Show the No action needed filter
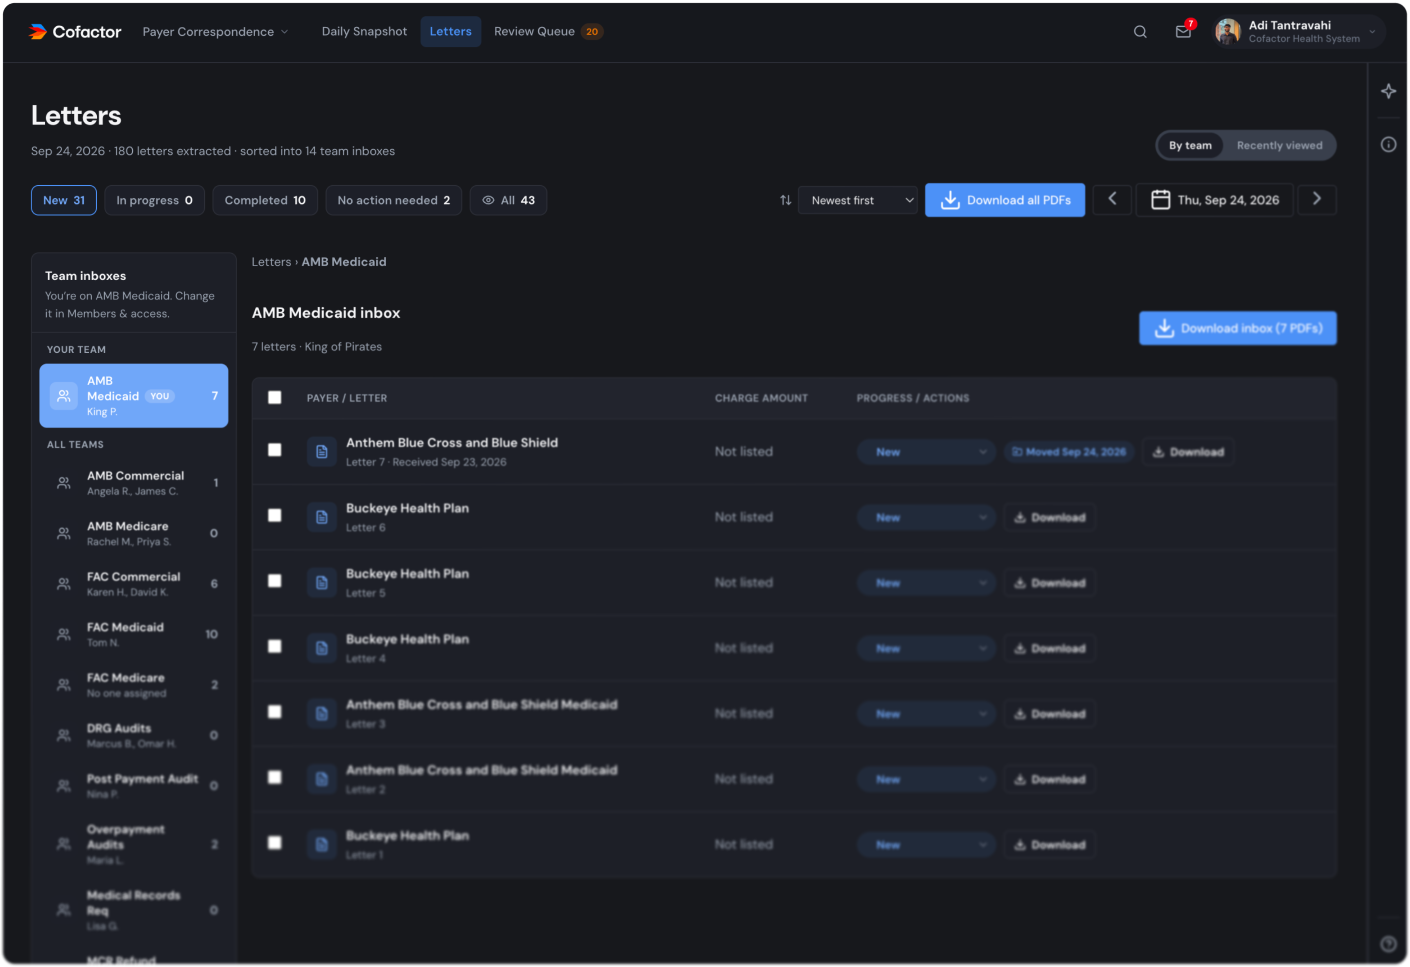This screenshot has width=1410, height=967. [x=394, y=201]
